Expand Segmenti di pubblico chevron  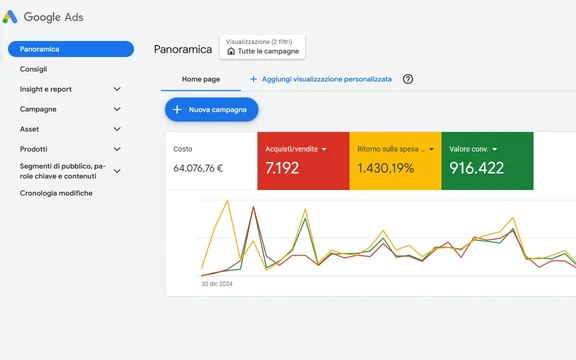point(117,171)
